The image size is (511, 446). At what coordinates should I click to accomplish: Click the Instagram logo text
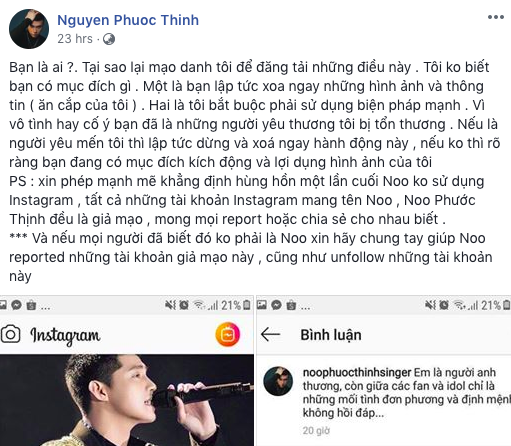pos(65,336)
